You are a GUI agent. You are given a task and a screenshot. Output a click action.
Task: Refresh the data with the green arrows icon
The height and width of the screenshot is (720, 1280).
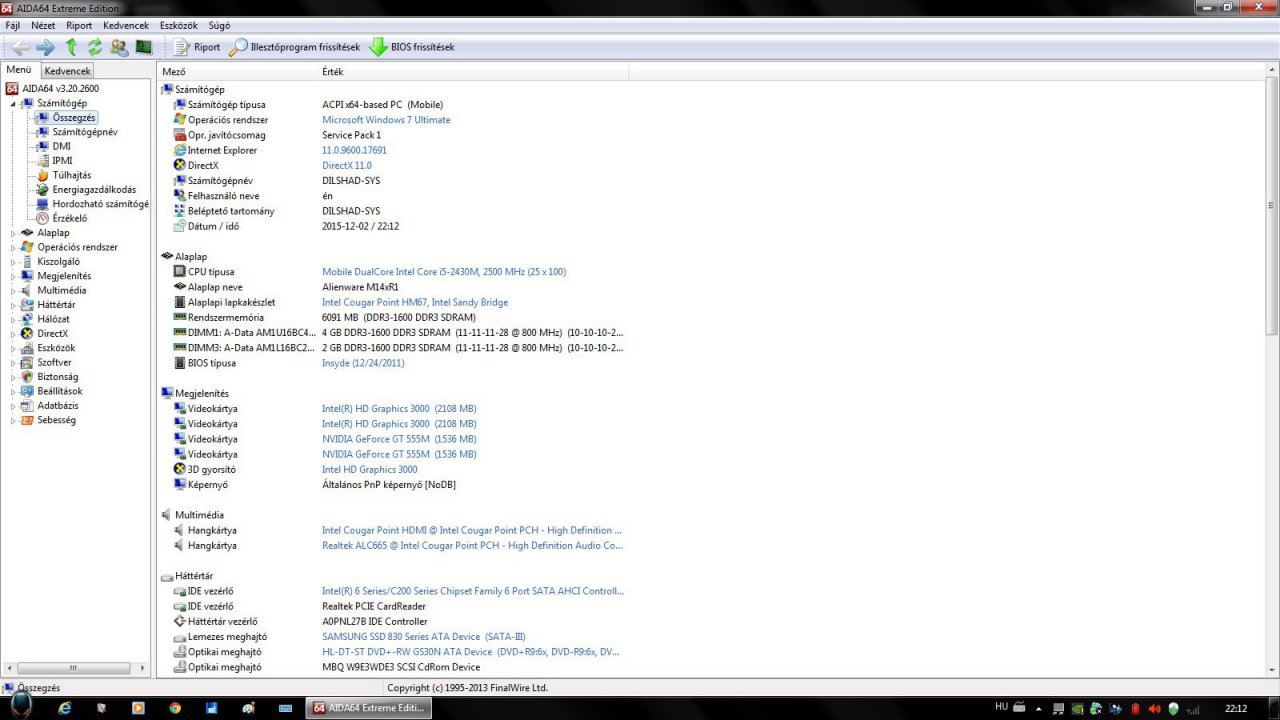coord(95,47)
